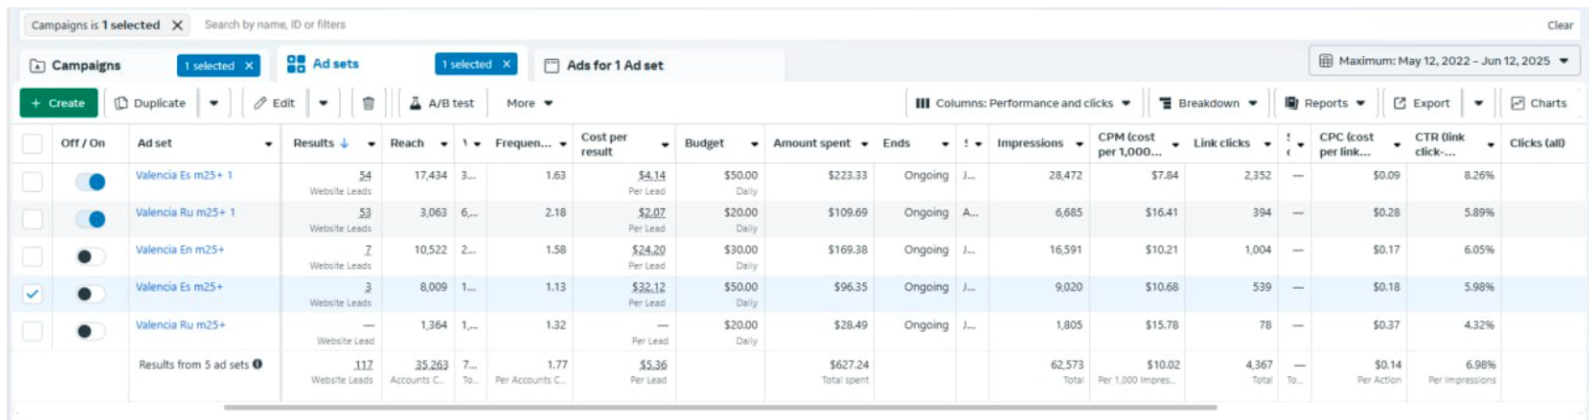The height and width of the screenshot is (420, 1589).
Task: Uncheck the selected Valencia Es m25+ row
Action: tap(33, 294)
